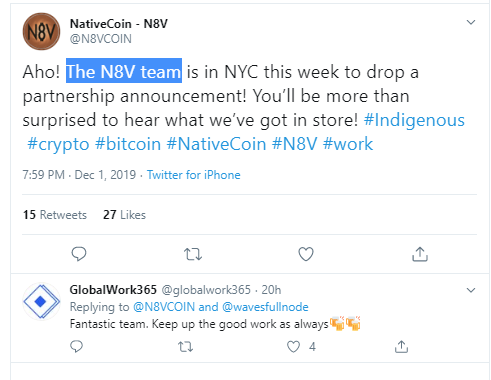The width and height of the screenshot is (491, 380).
Task: Reply to GlobalWork365's comment
Action: point(77,347)
